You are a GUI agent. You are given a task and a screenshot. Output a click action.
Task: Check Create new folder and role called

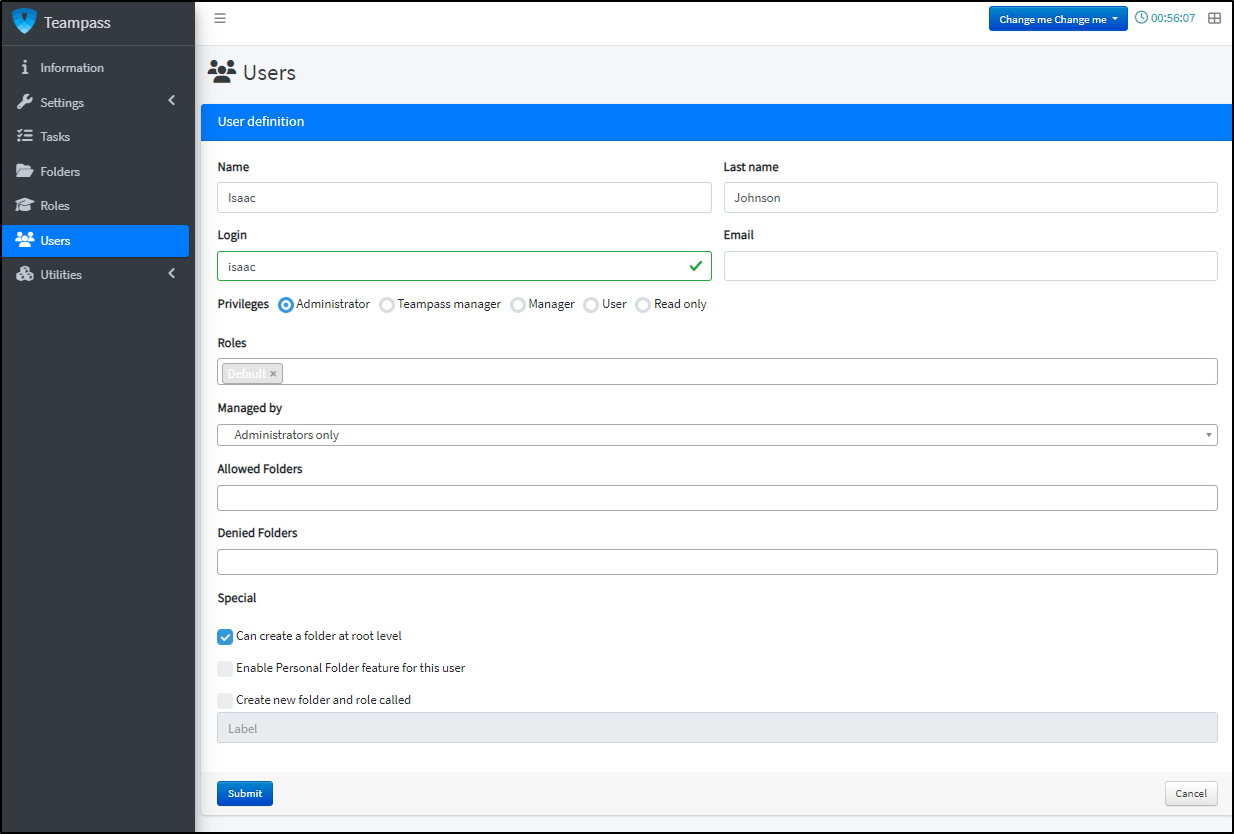pyautogui.click(x=225, y=701)
